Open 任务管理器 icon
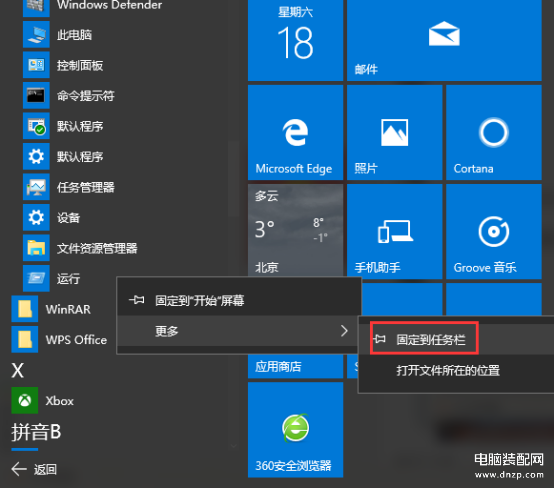 pyautogui.click(x=36, y=187)
